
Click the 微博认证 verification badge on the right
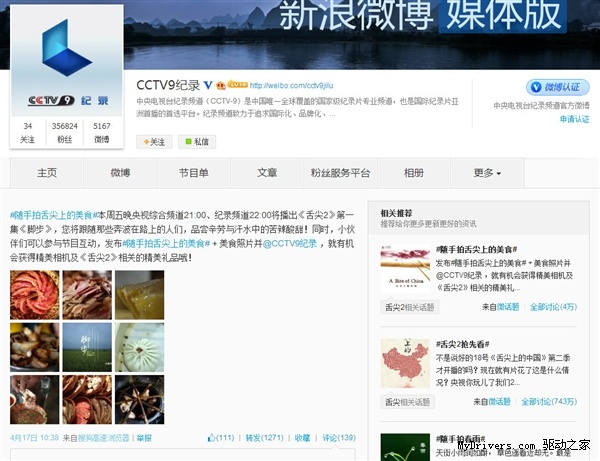pyautogui.click(x=558, y=88)
